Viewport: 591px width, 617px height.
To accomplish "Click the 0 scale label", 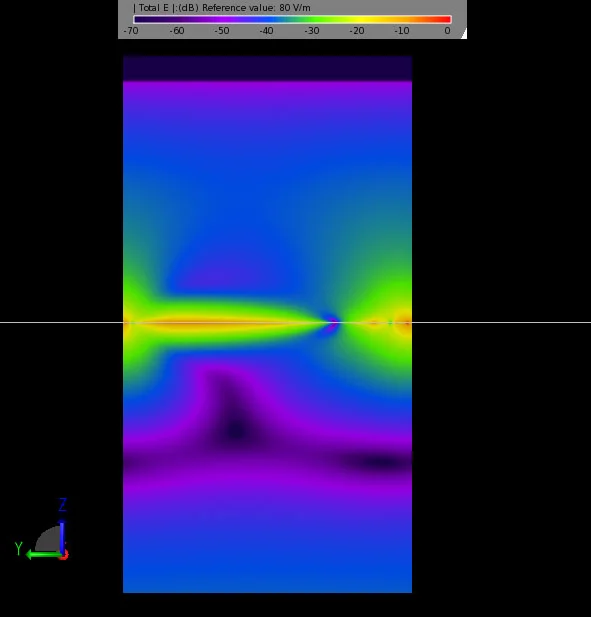I will tap(447, 31).
